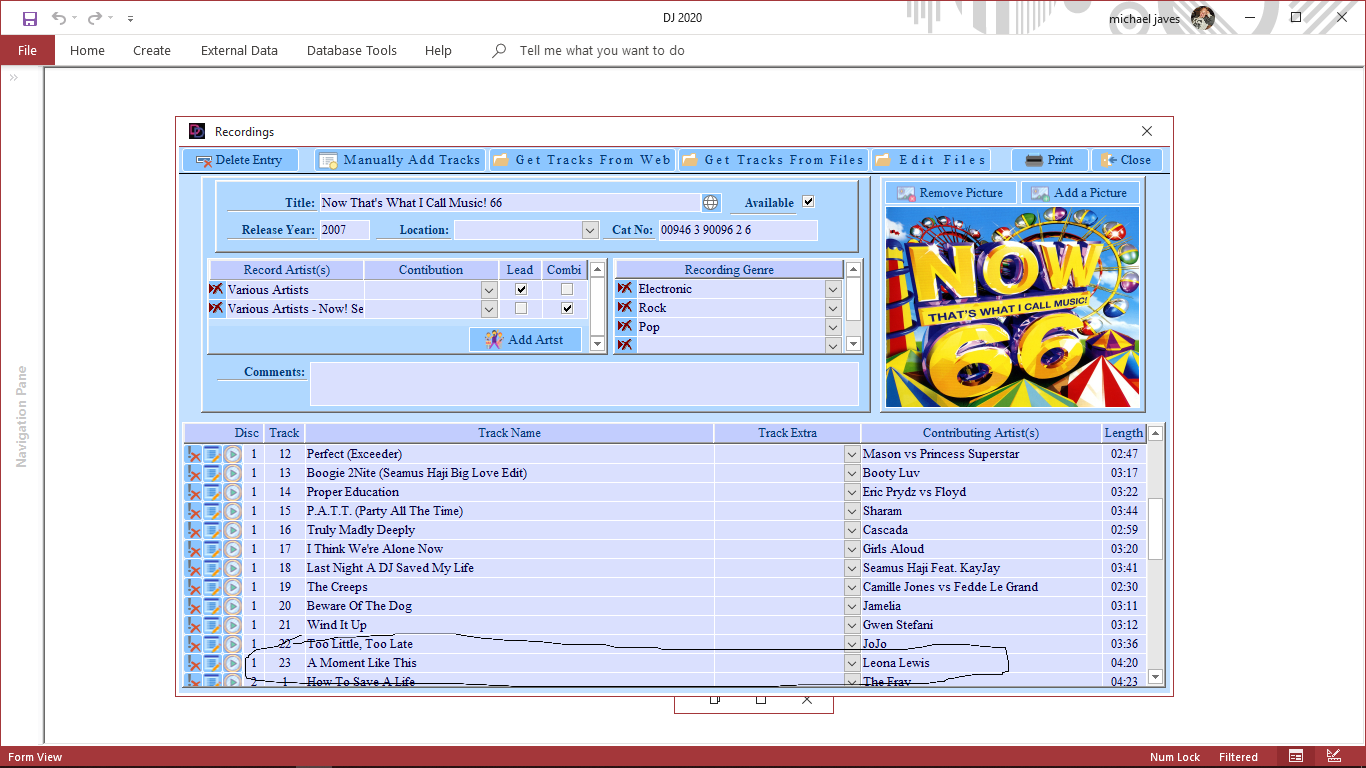Edit details of track Truly Madly Deeply
The image size is (1366, 768).
(x=213, y=530)
